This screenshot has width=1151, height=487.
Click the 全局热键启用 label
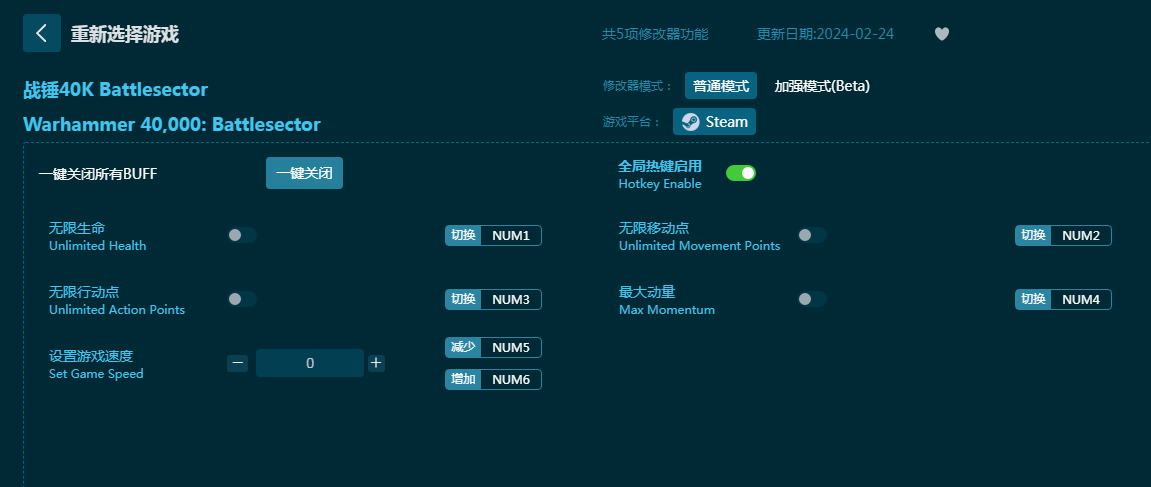pos(660,166)
